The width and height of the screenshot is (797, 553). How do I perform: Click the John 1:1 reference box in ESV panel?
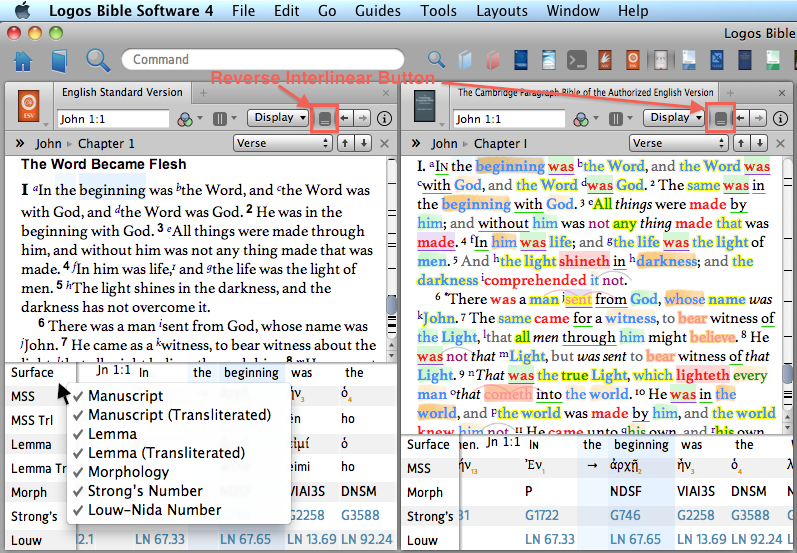113,119
